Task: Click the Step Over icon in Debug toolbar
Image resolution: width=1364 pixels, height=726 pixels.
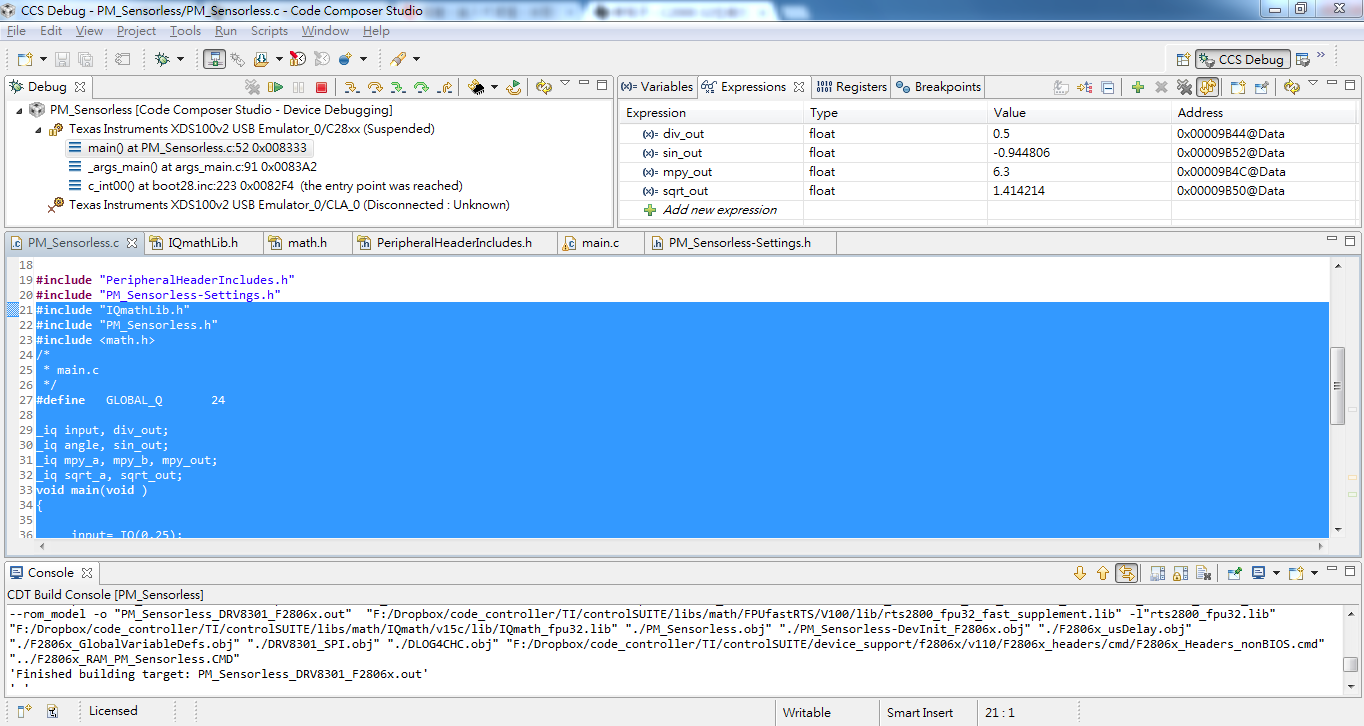Action: click(376, 86)
